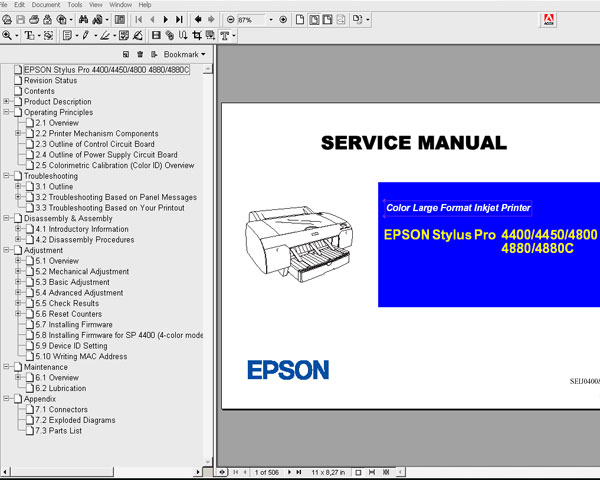The width and height of the screenshot is (600, 480).
Task: Click trash icon to delete bookmark
Action: point(140,54)
